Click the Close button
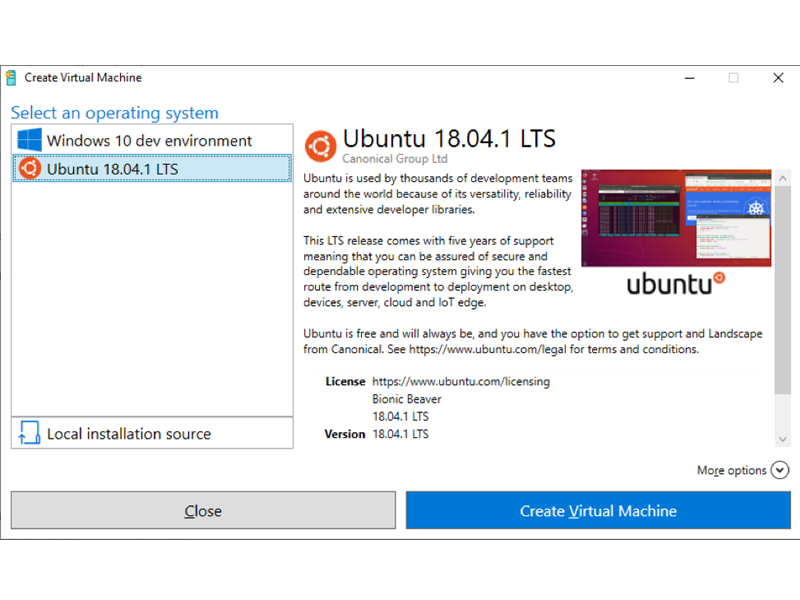The width and height of the screenshot is (800, 600). click(x=203, y=510)
